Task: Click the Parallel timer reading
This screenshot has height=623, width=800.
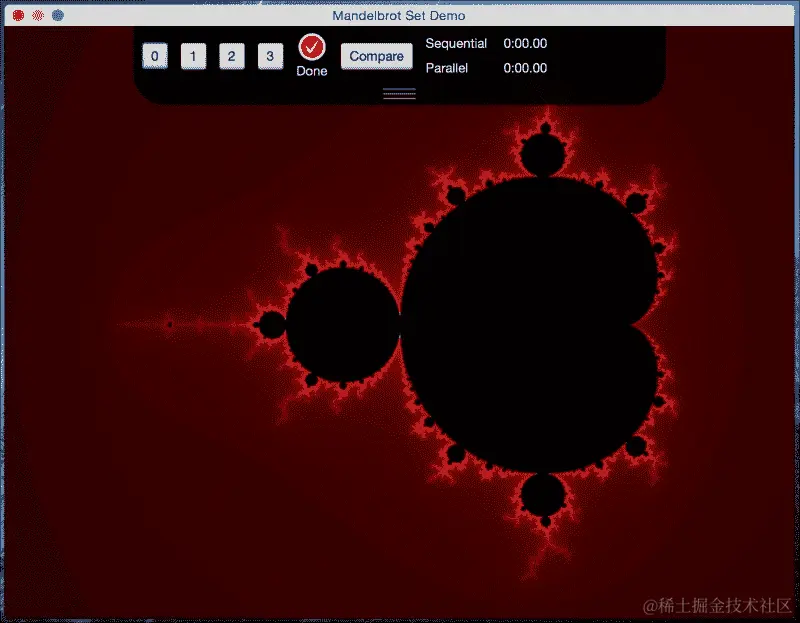Action: click(527, 68)
